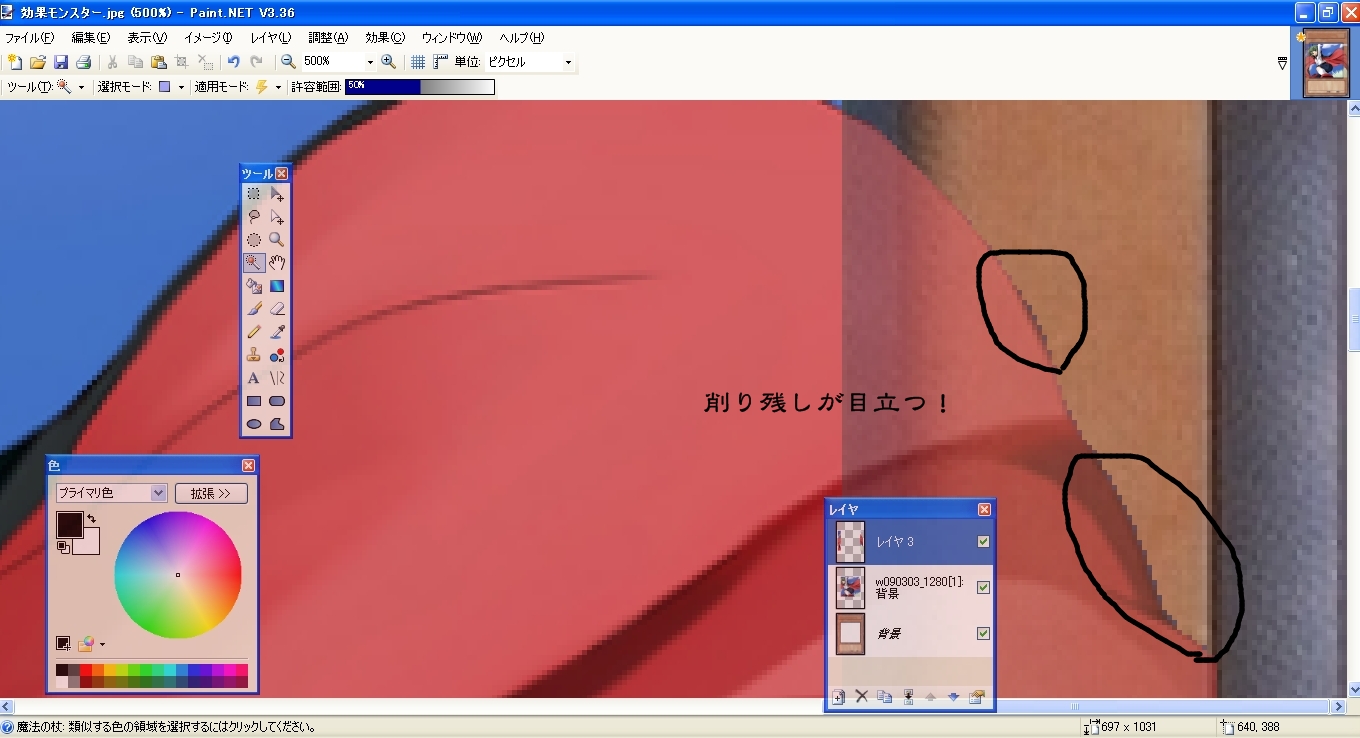1360x738 pixels.
Task: Click Add New Layer button in Layers panel
Action: [x=839, y=696]
